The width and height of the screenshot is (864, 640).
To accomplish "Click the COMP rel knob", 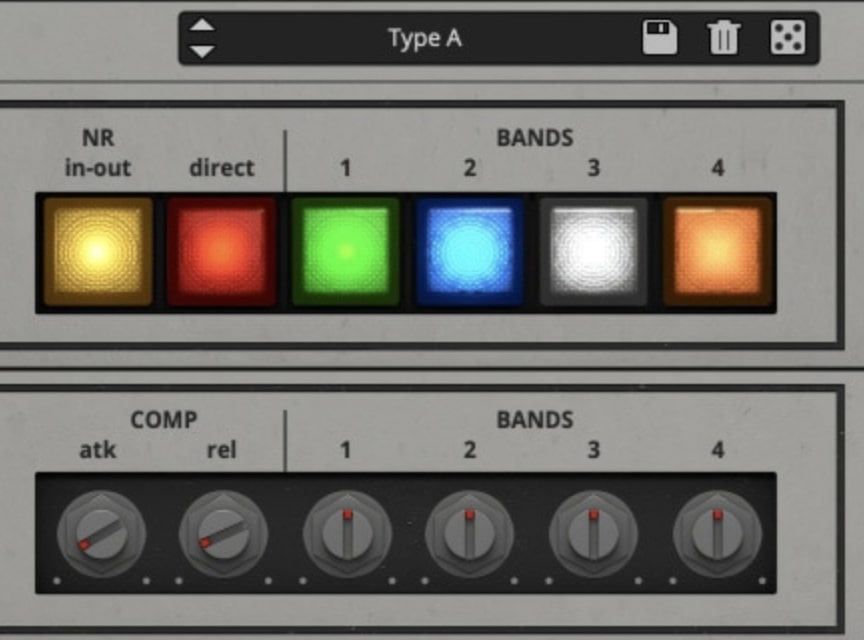I will coord(223,534).
